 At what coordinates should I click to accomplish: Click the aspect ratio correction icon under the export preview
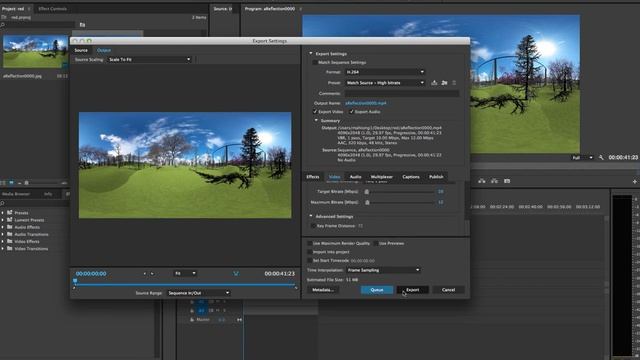[236, 273]
